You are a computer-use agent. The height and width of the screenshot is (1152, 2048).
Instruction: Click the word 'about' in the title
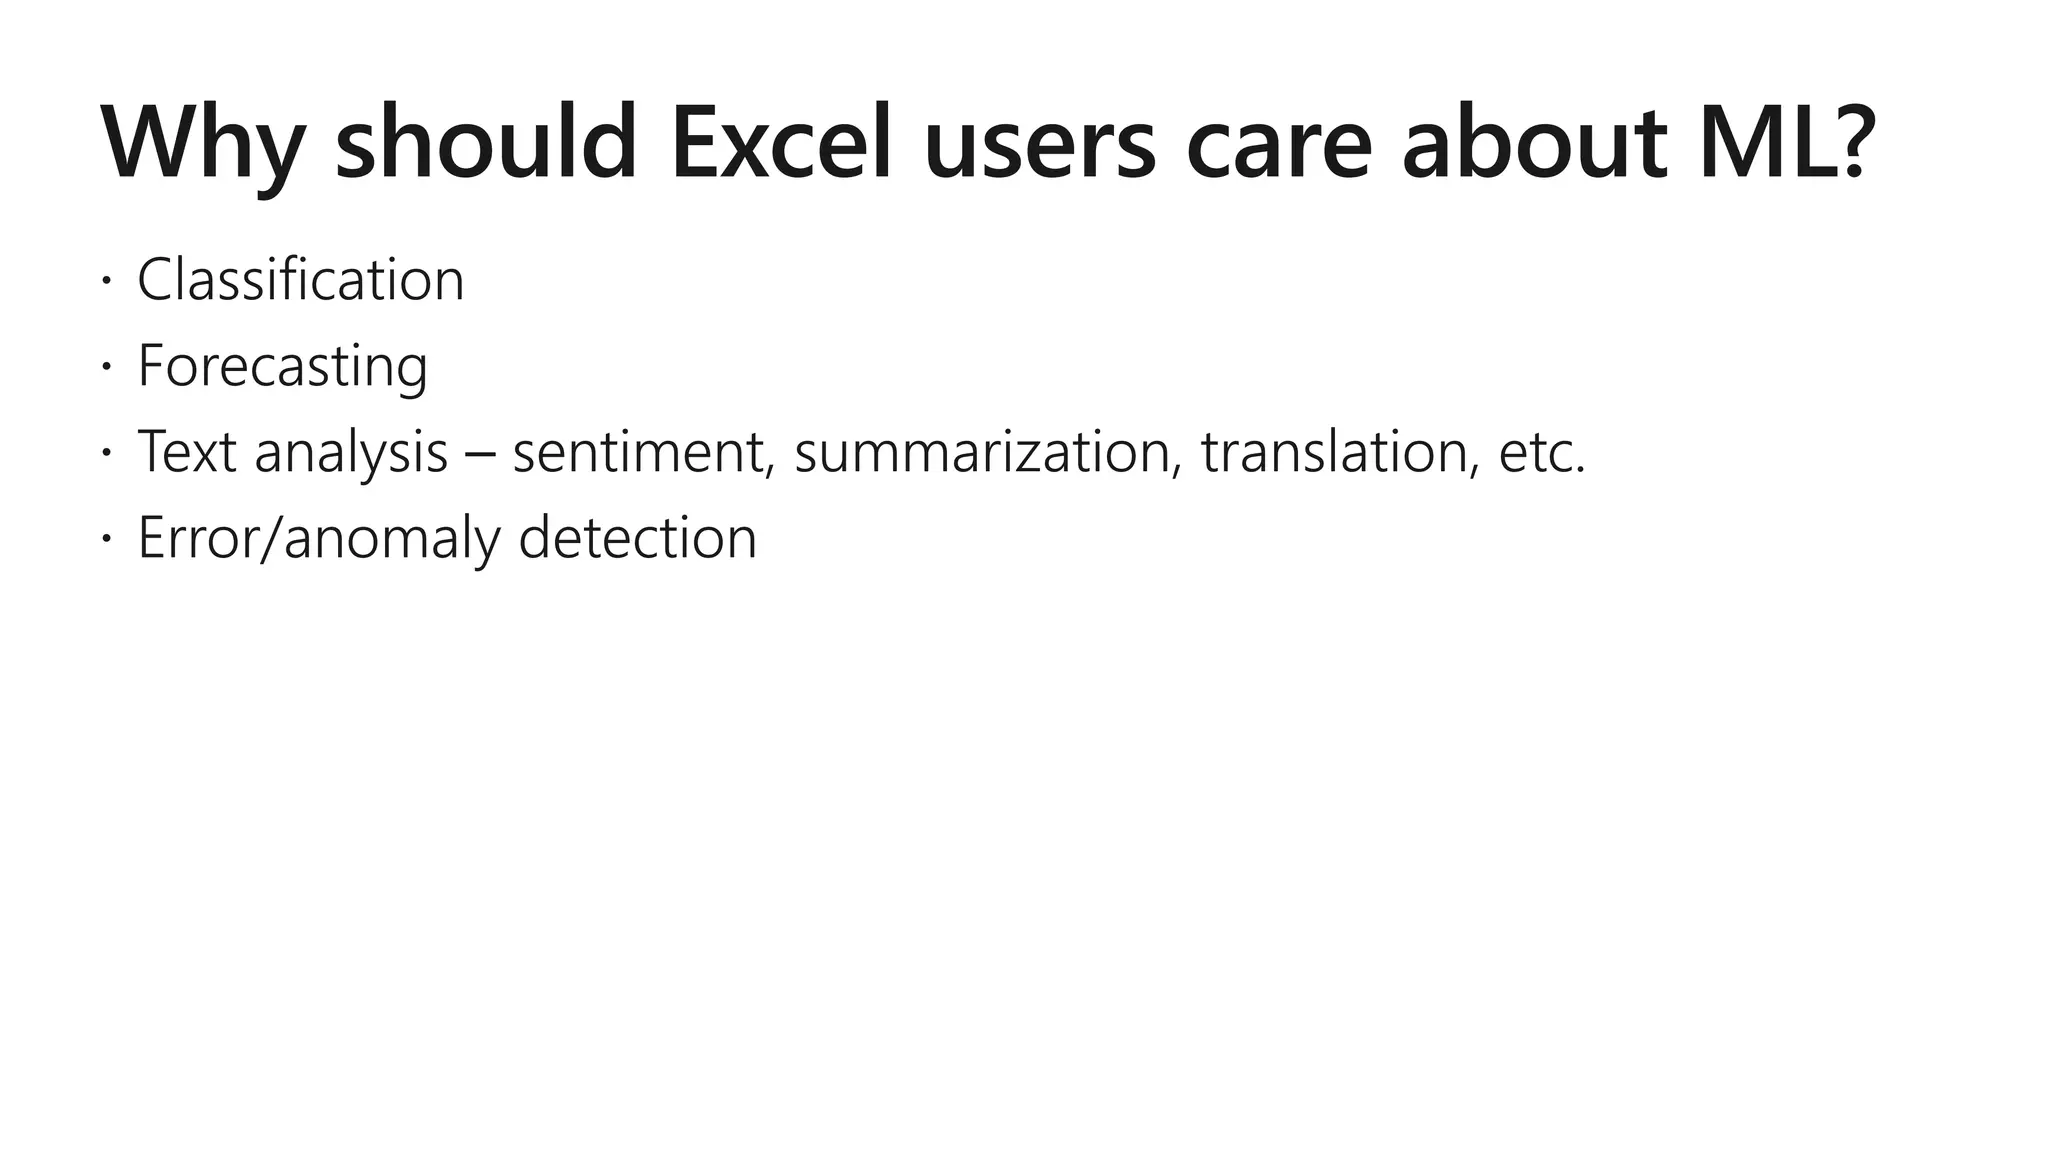pos(1533,143)
